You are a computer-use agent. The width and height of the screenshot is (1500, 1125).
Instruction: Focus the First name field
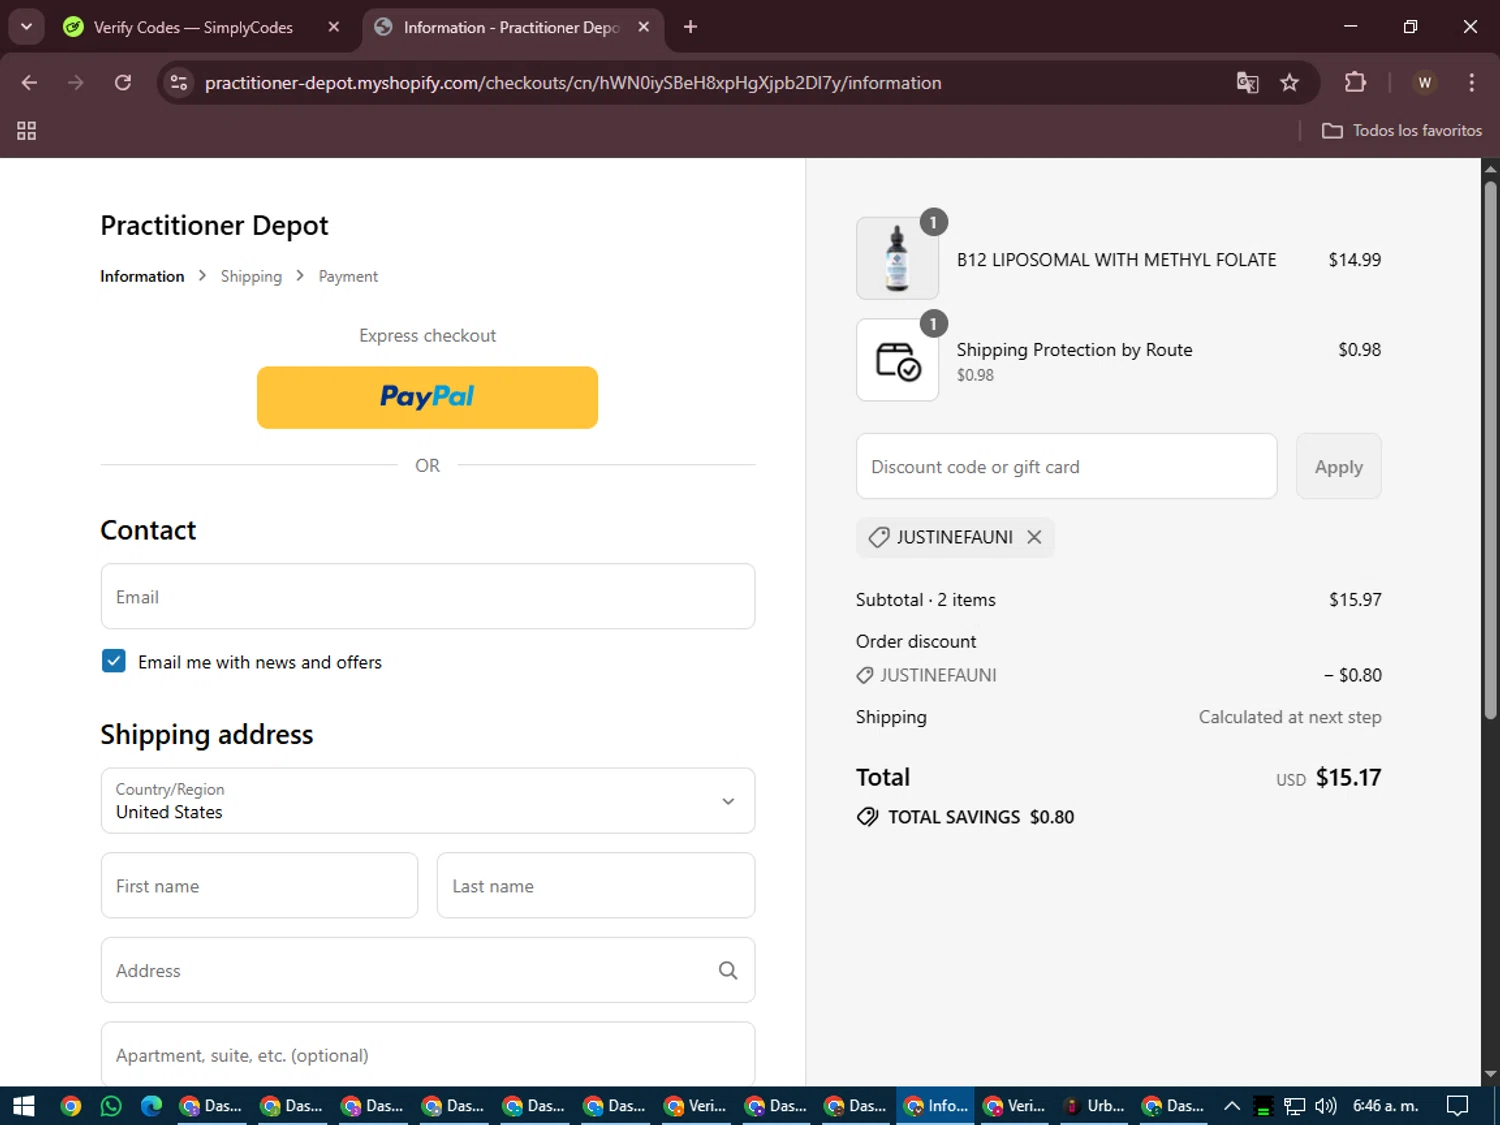click(259, 886)
